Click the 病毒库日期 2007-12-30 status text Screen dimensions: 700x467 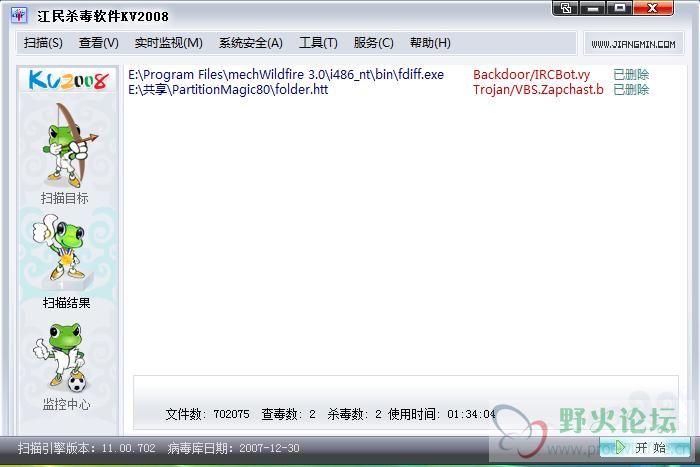[x=233, y=448]
